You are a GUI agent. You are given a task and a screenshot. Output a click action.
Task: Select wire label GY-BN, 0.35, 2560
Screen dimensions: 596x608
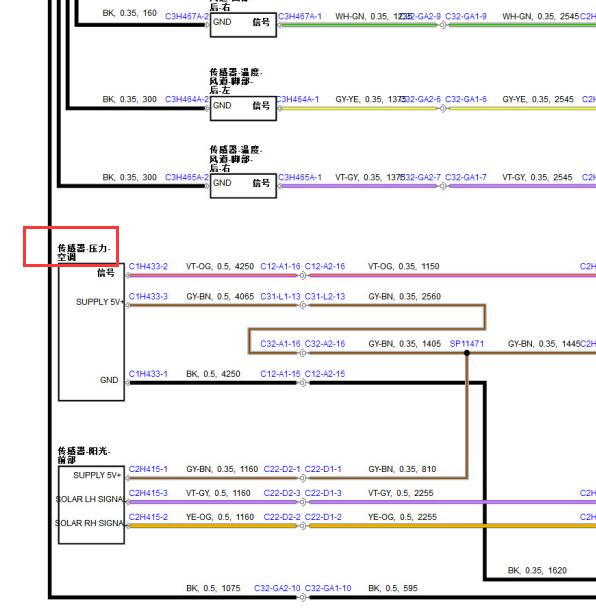[404, 297]
